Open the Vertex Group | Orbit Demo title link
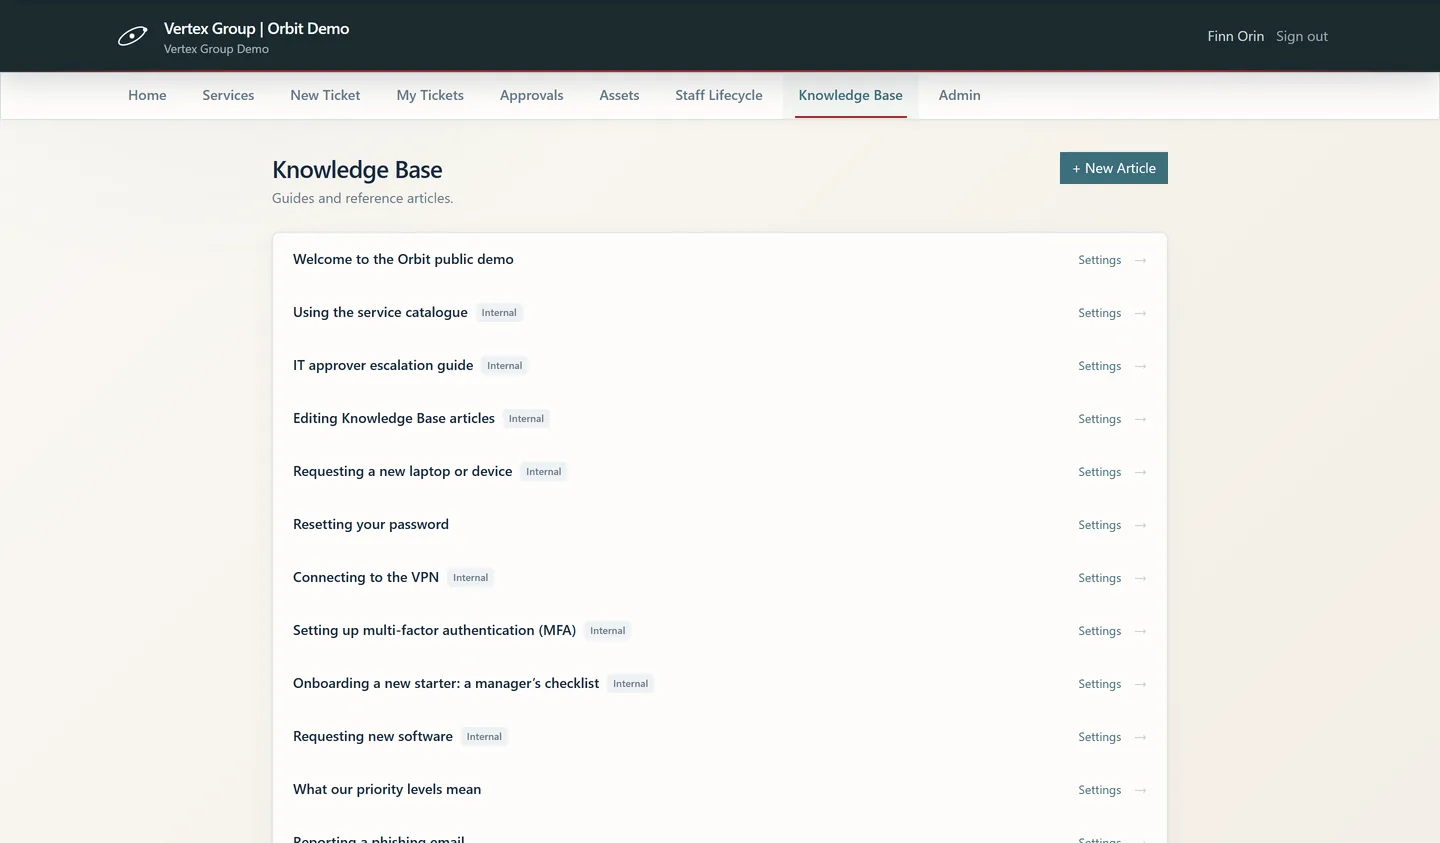This screenshot has height=843, width=1440. (x=256, y=28)
